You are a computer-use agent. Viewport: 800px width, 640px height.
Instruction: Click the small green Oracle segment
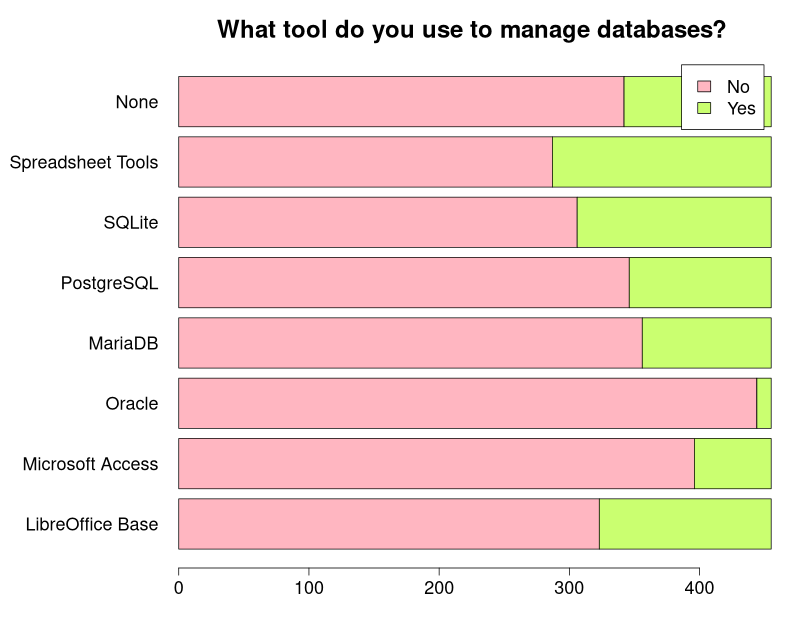764,403
